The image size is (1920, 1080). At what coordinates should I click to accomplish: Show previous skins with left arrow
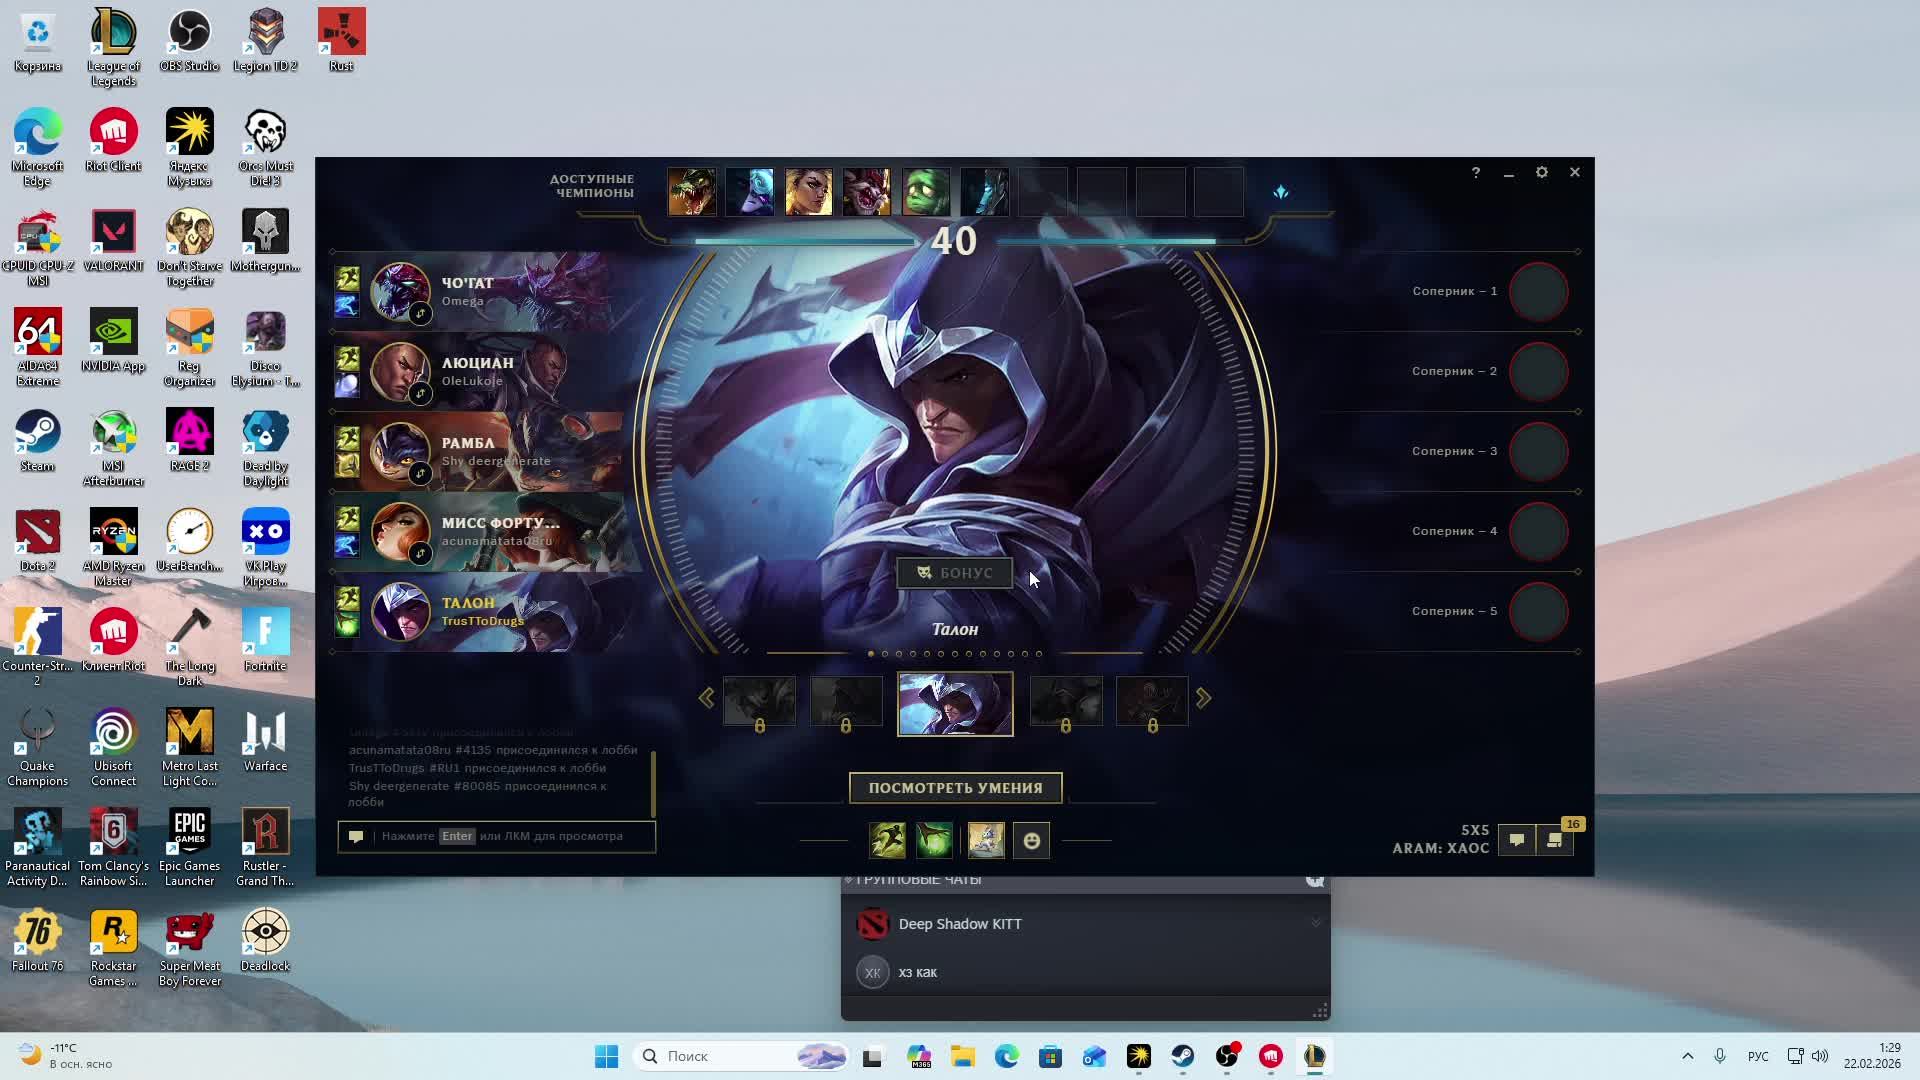click(x=706, y=698)
